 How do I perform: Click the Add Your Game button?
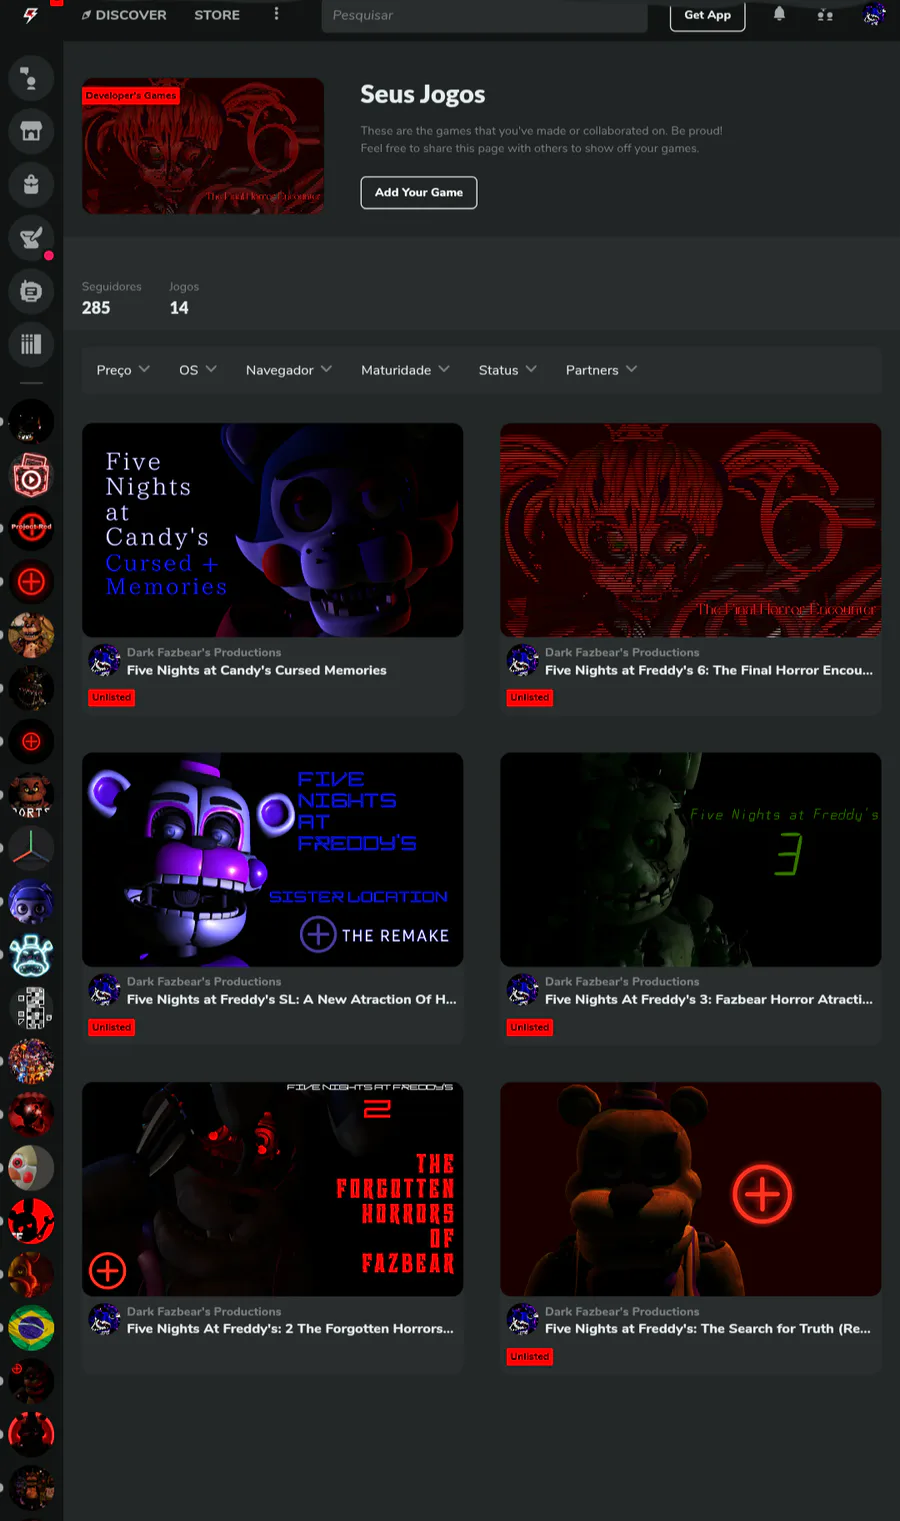419,193
